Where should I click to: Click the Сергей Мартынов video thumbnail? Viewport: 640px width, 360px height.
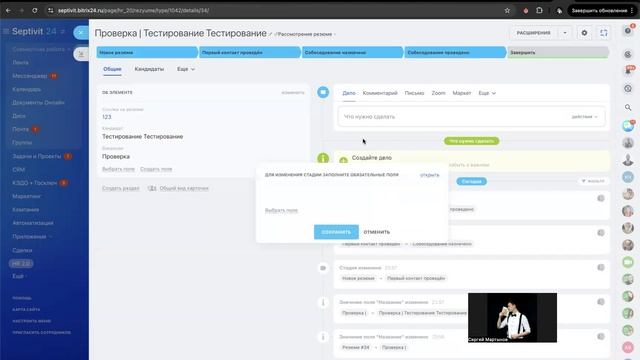tap(512, 318)
